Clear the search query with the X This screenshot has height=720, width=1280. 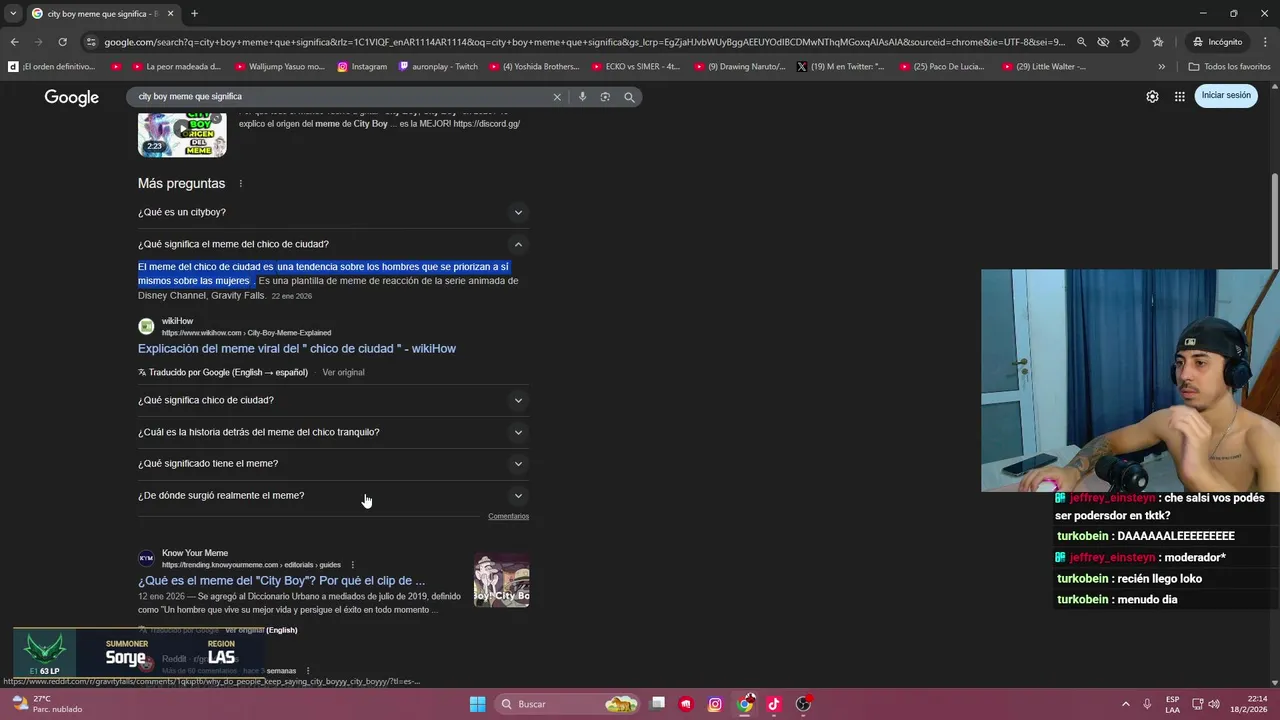coord(557,97)
